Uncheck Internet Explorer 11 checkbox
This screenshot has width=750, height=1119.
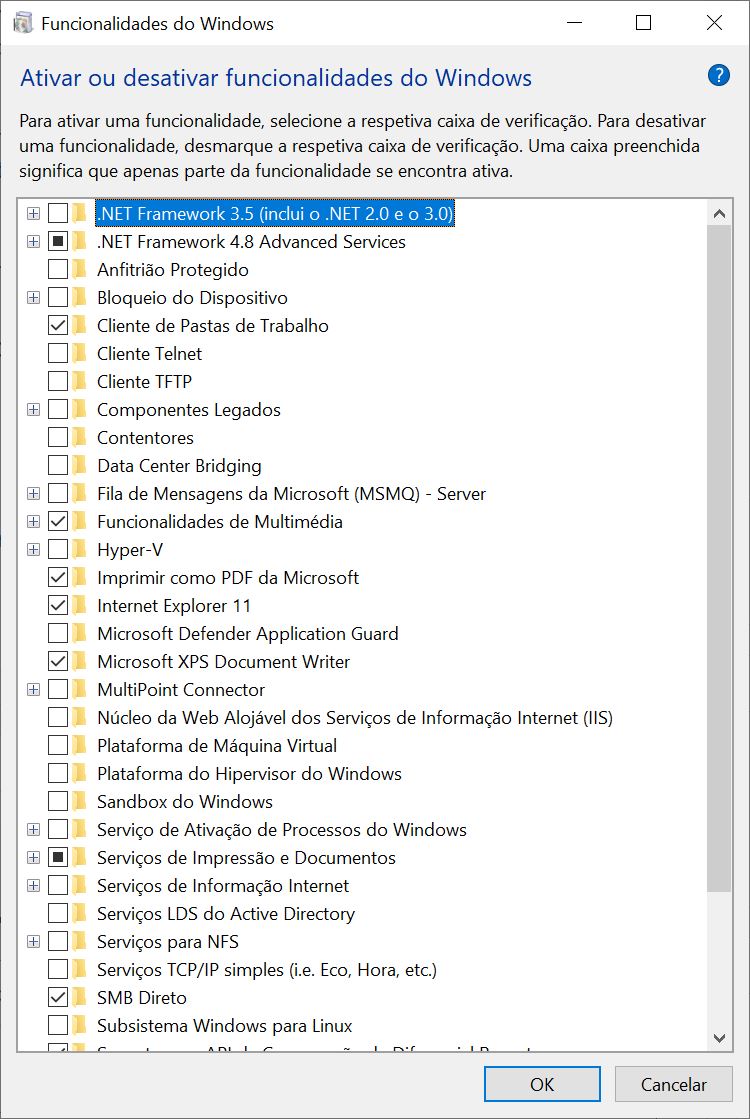(x=58, y=606)
